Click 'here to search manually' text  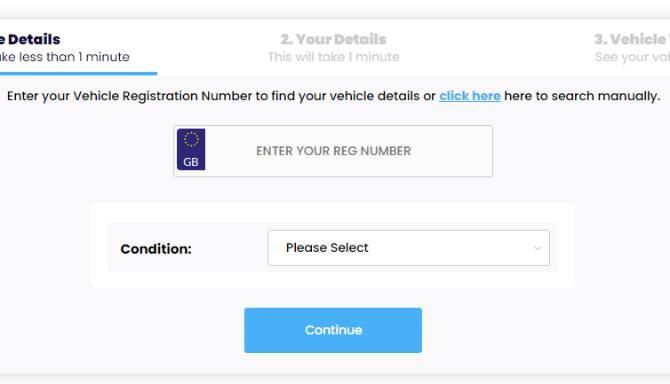pyautogui.click(x=582, y=96)
